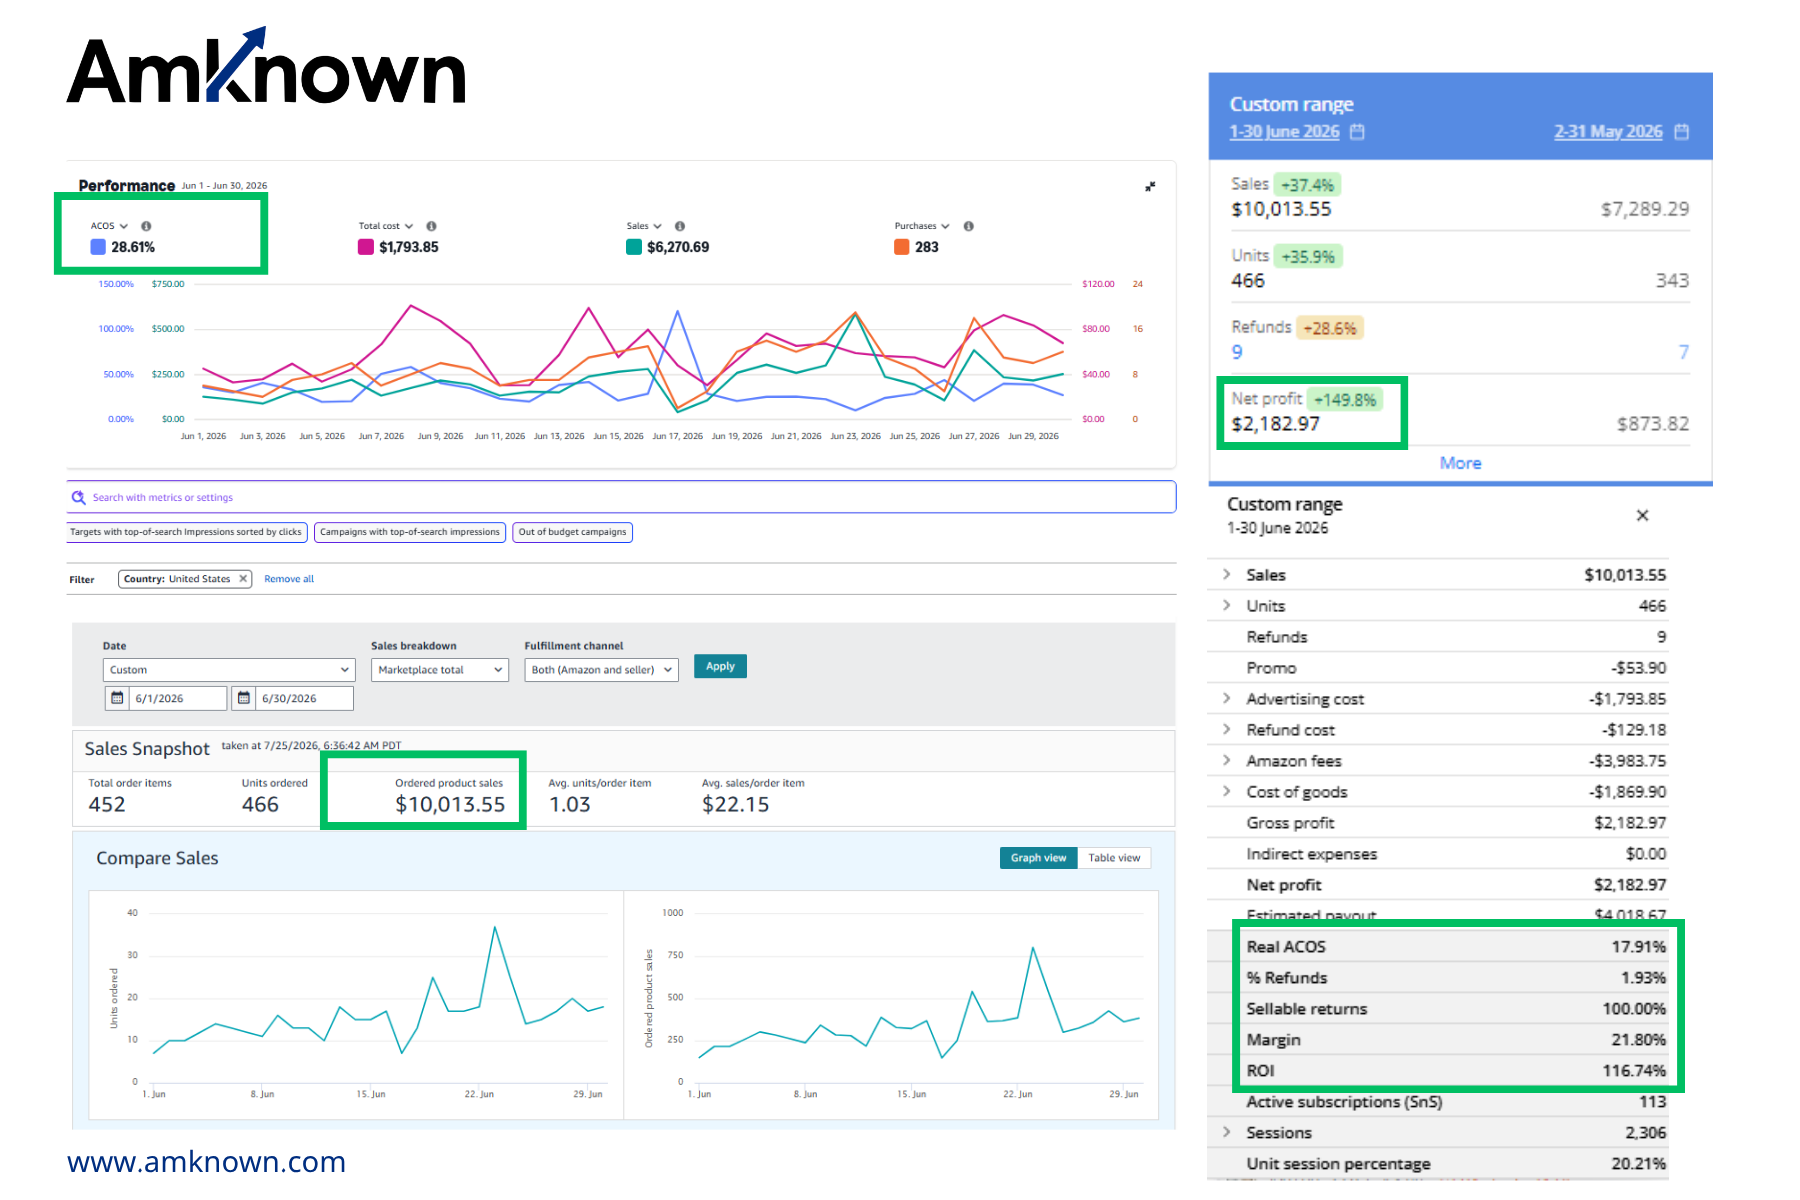The height and width of the screenshot is (1200, 1800).
Task: Select Campaigns with top-of-search impressions chip
Action: pos(410,532)
